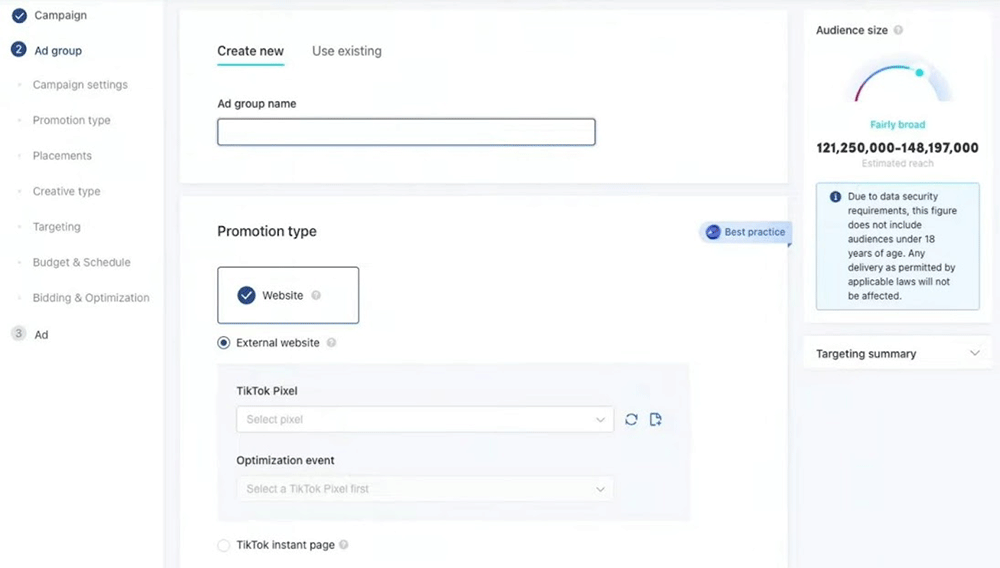
Task: Expand the Targeting summary panel
Action: pos(975,353)
